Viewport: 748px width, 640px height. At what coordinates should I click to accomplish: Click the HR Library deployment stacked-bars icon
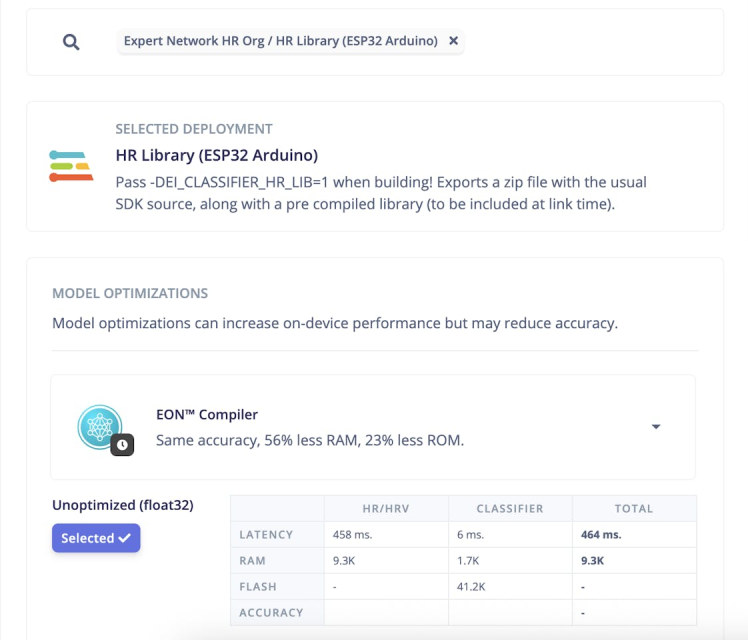[71, 165]
